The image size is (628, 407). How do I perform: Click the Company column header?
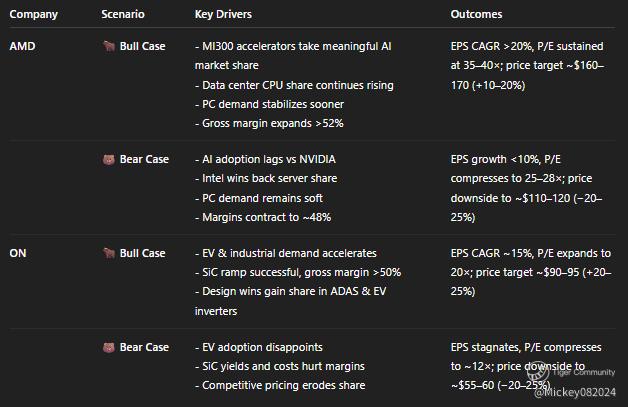(x=33, y=15)
